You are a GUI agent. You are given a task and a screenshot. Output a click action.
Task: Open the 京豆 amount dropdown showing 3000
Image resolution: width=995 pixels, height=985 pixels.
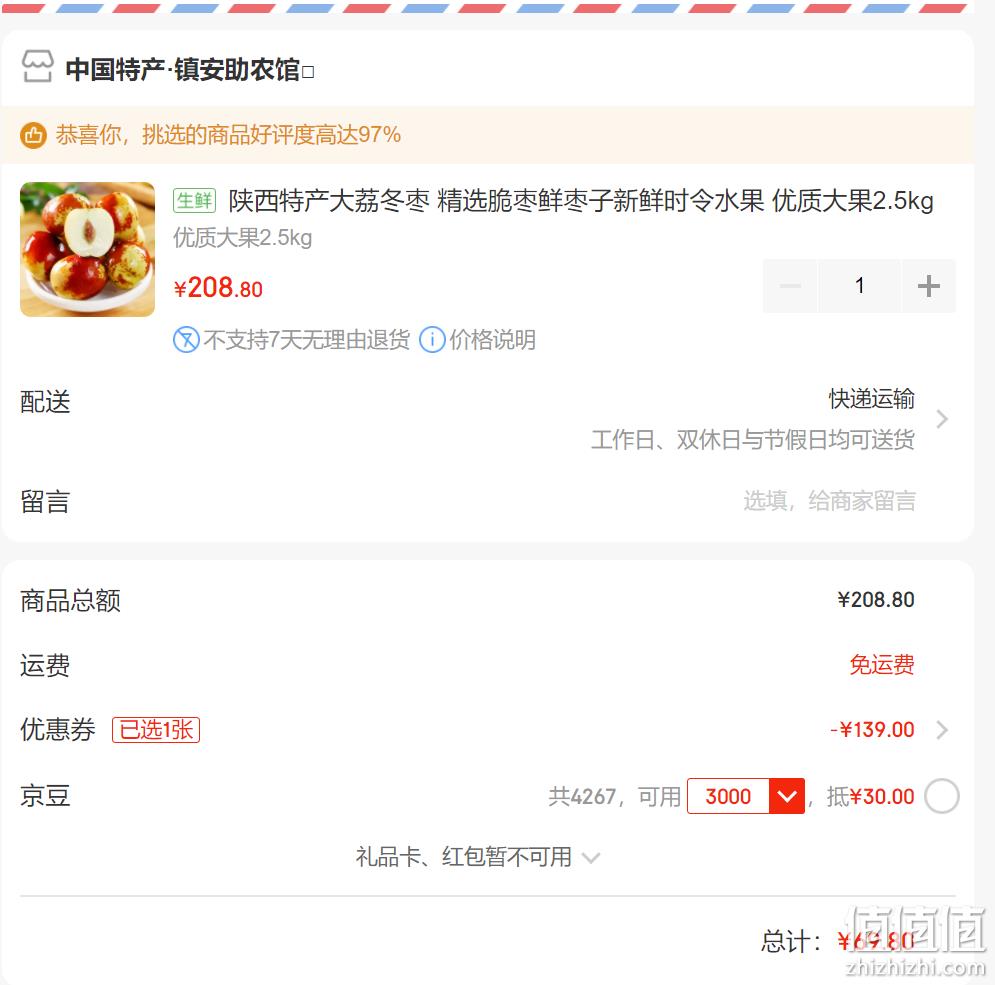(x=746, y=796)
